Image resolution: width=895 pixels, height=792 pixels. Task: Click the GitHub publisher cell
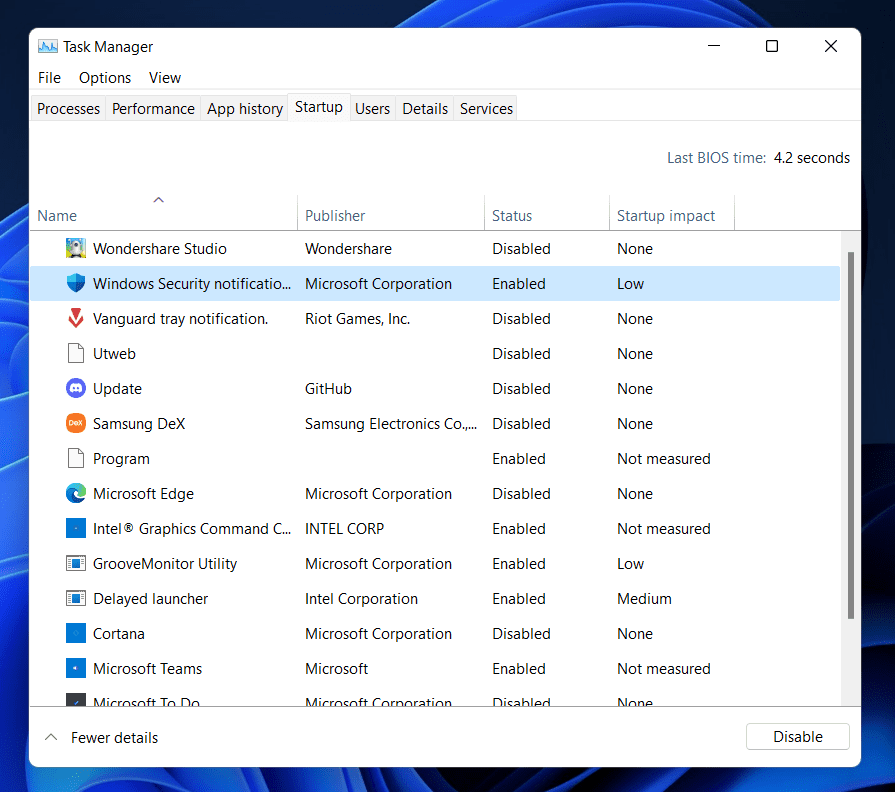point(328,389)
